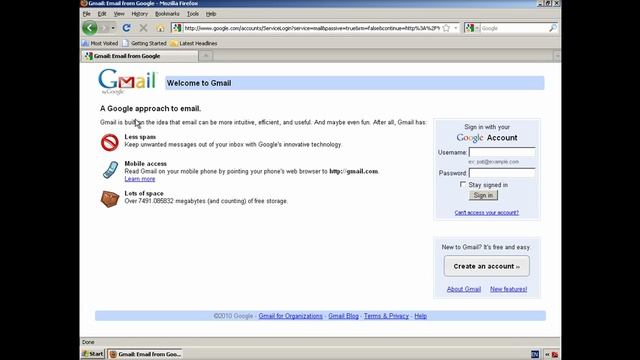Click the Firefox back arrow button
Screen dimensions: 640x360
coord(90,28)
